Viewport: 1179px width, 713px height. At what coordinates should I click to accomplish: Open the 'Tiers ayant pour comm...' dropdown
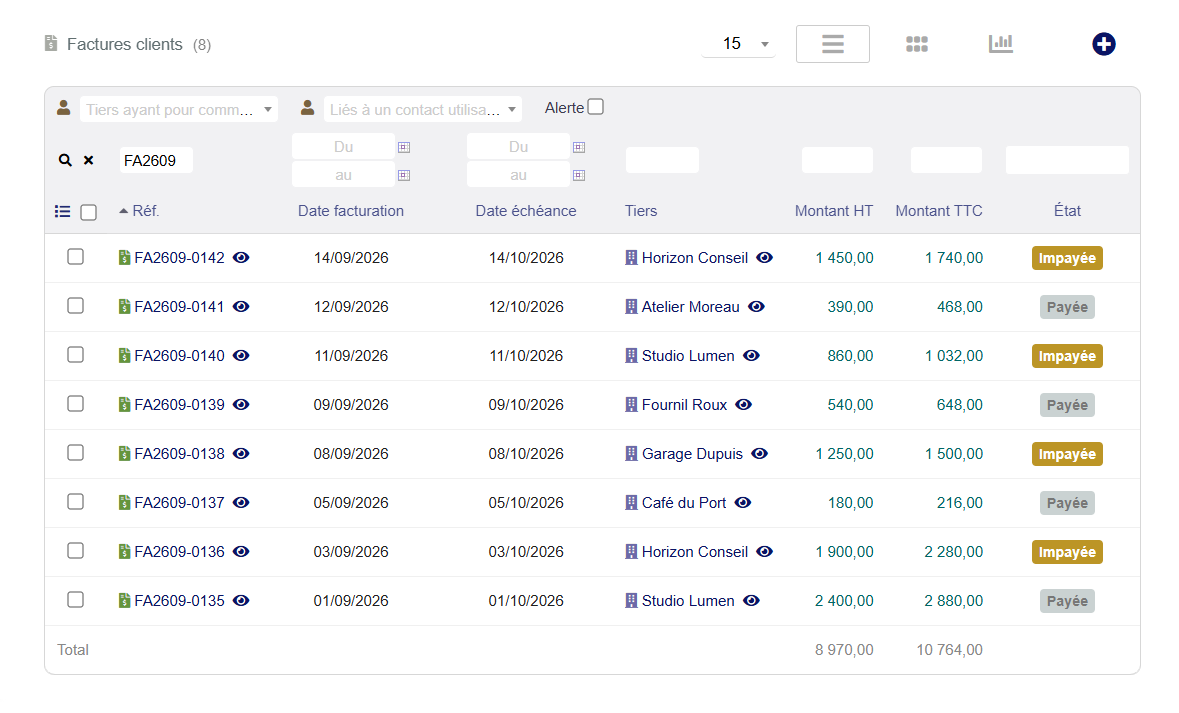click(179, 110)
